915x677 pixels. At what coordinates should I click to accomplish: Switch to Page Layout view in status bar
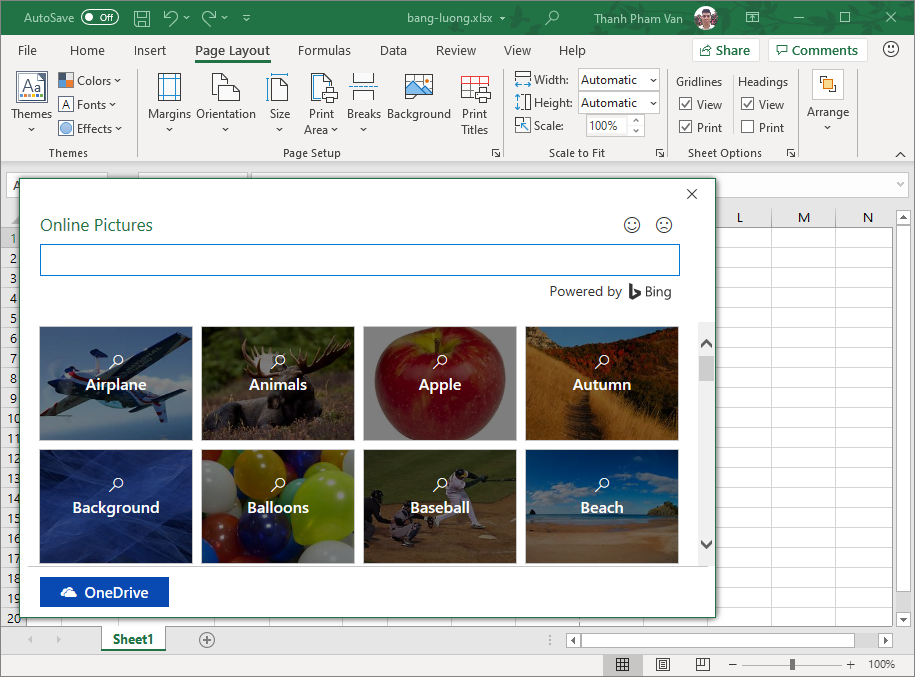tap(663, 664)
